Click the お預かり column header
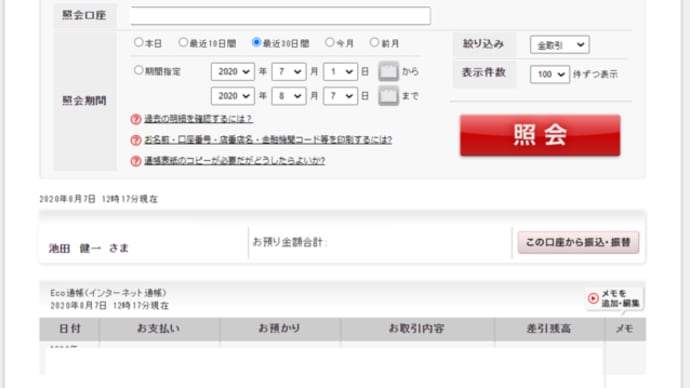This screenshot has width=690, height=388. (x=280, y=329)
